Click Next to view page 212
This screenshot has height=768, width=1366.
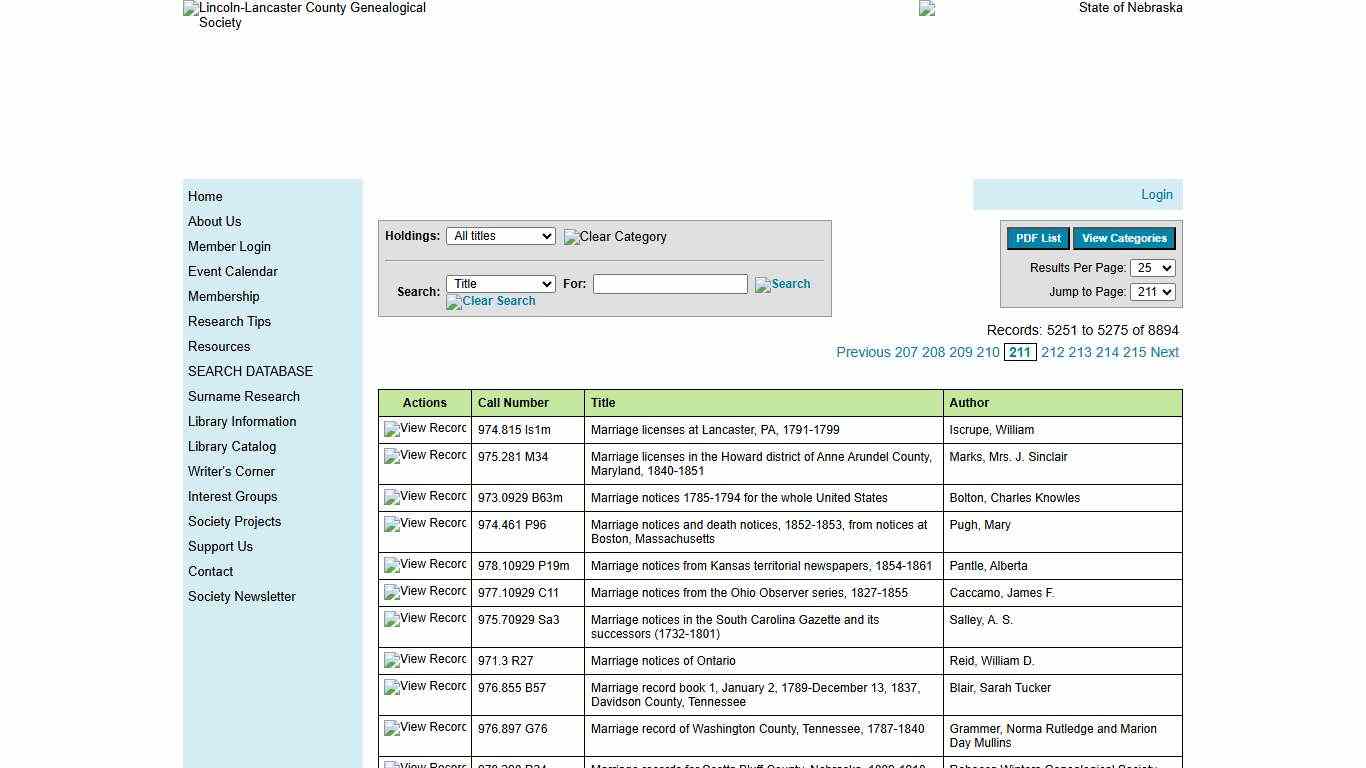pyautogui.click(x=1164, y=352)
